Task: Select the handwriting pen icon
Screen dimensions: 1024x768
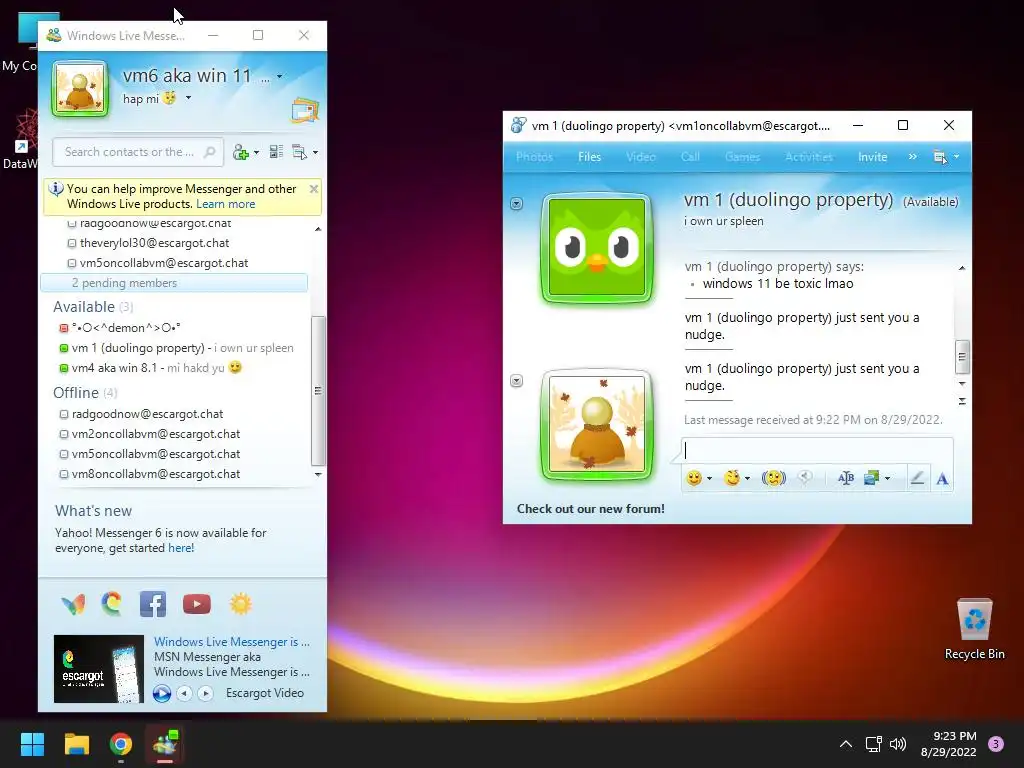Action: click(x=917, y=478)
